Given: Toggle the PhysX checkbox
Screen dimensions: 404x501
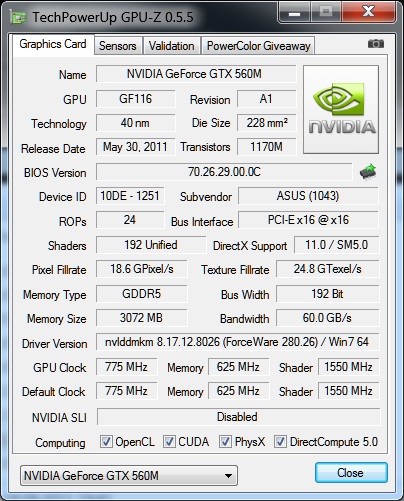Looking at the screenshot, I should pos(225,442).
